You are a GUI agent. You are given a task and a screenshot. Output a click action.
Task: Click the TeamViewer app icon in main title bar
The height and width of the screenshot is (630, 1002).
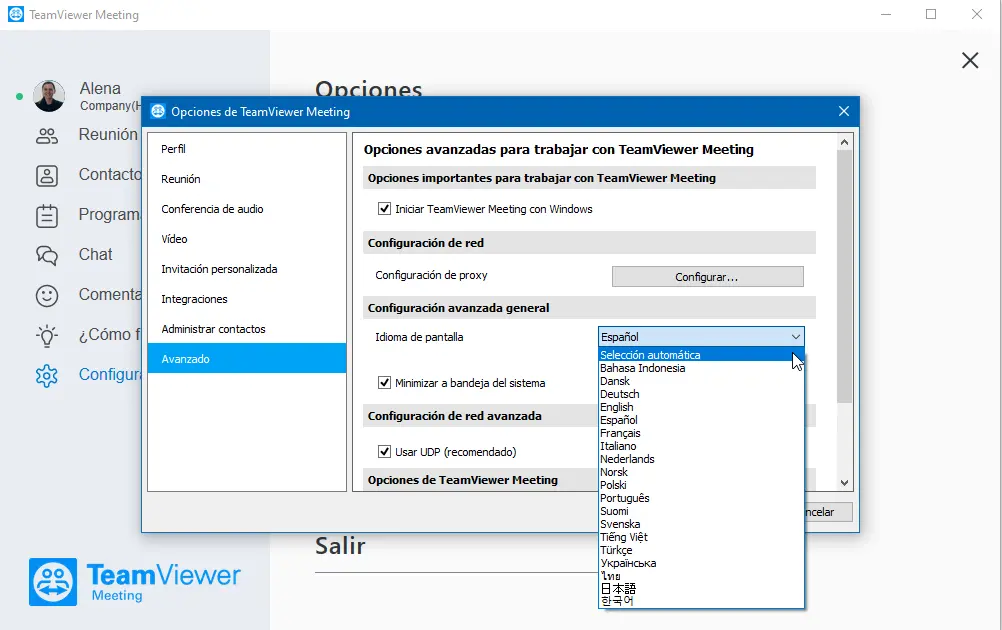15,14
